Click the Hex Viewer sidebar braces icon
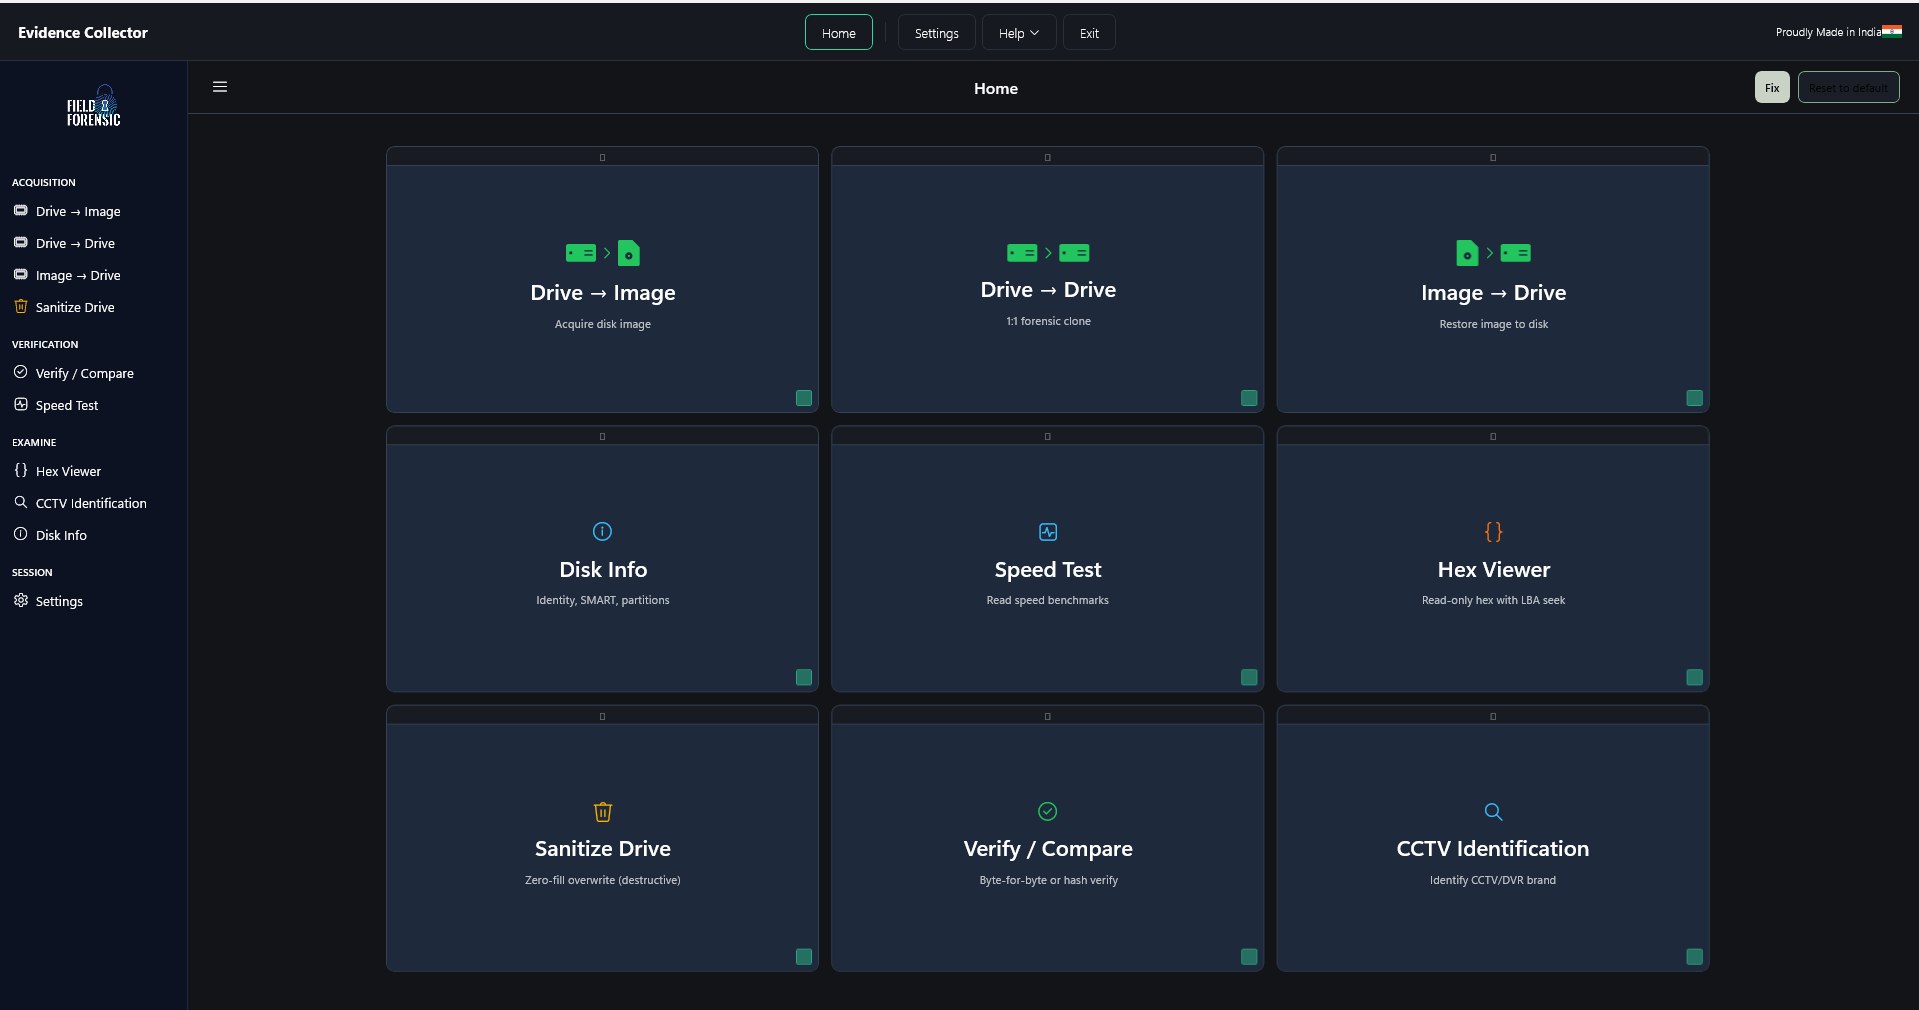Screen dimensions: 1919x1010 21,470
